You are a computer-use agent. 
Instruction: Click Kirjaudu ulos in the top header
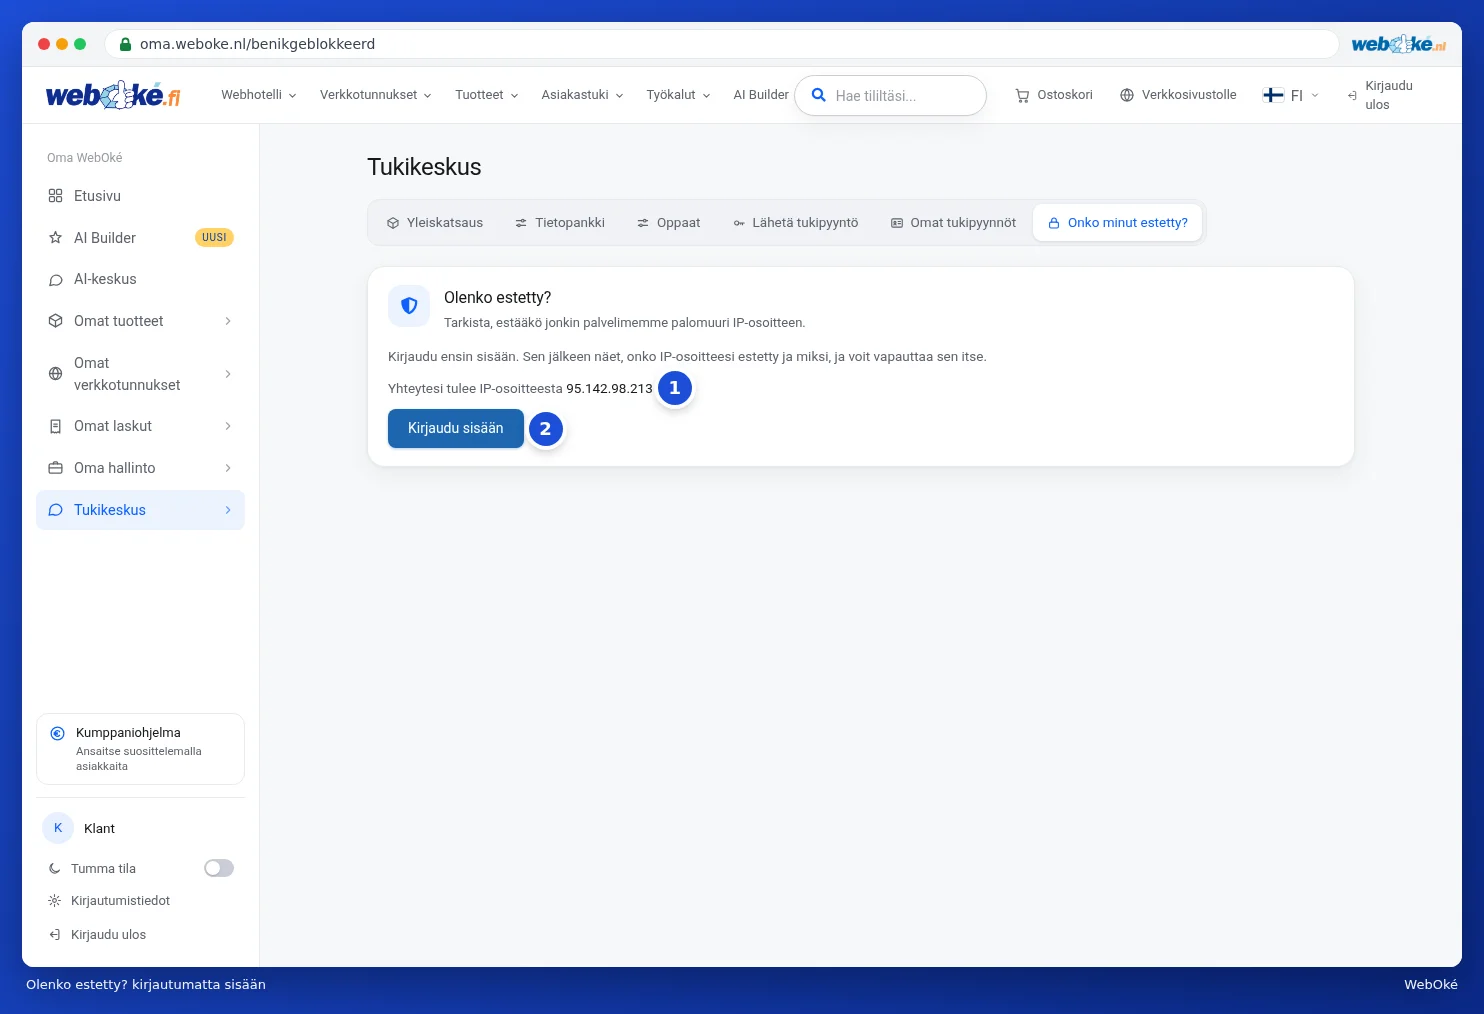(1380, 95)
